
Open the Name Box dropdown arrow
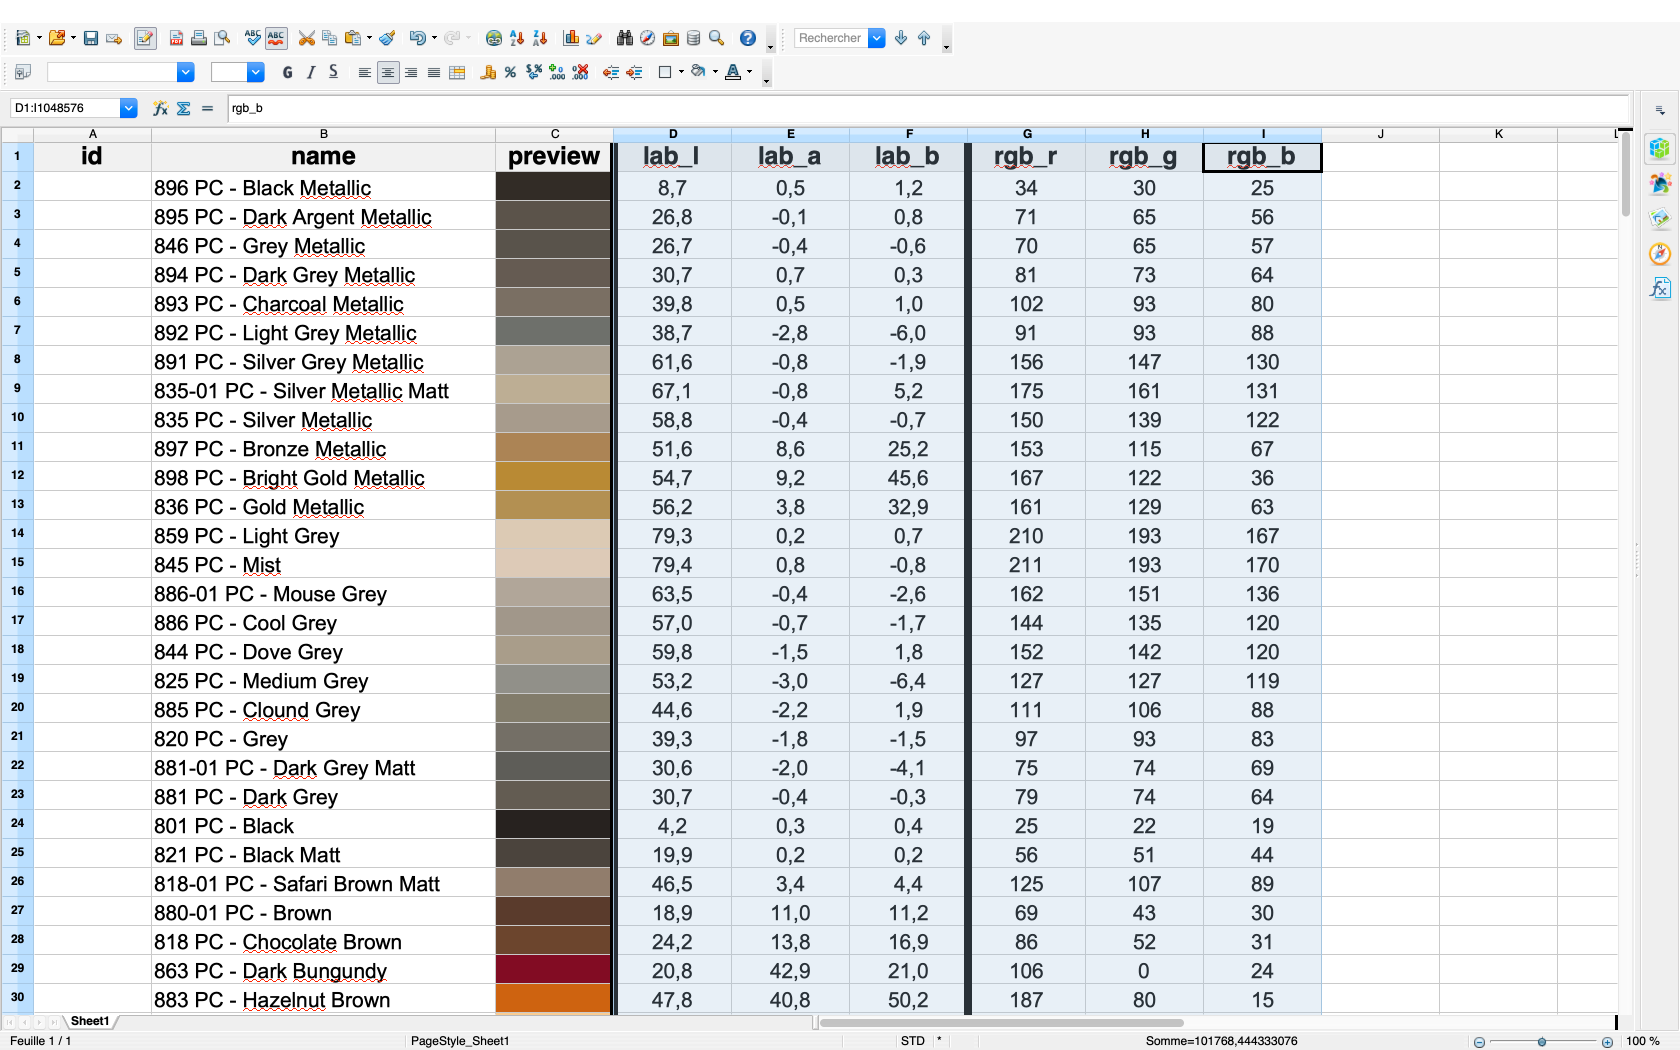point(128,108)
